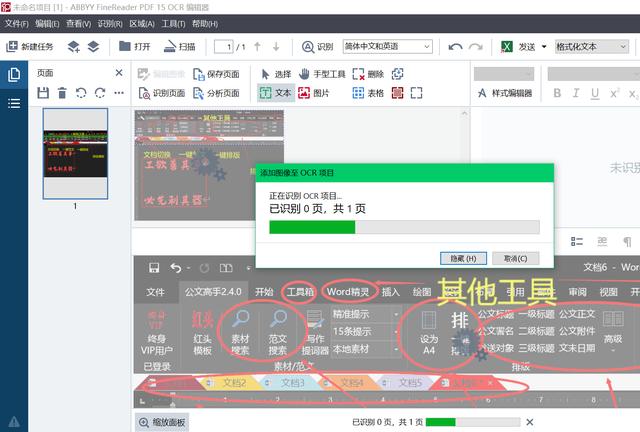Click the add-layer stack icon with plus

point(73,47)
